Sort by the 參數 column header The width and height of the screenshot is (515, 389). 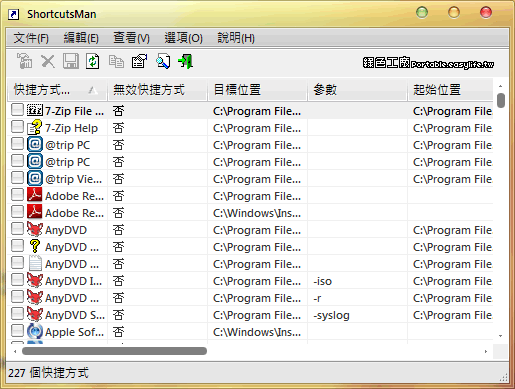click(357, 90)
